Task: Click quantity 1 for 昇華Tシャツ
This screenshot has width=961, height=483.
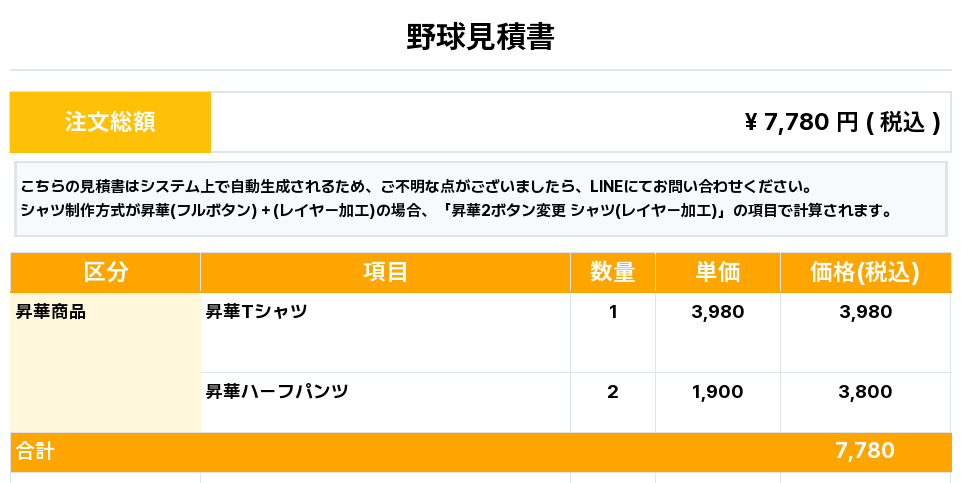Action: 613,312
